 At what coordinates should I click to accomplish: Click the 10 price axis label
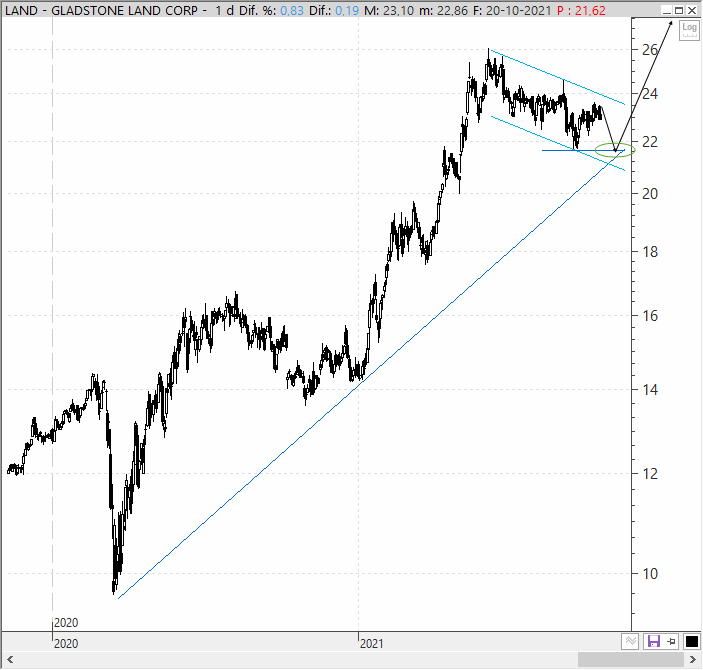[650, 573]
